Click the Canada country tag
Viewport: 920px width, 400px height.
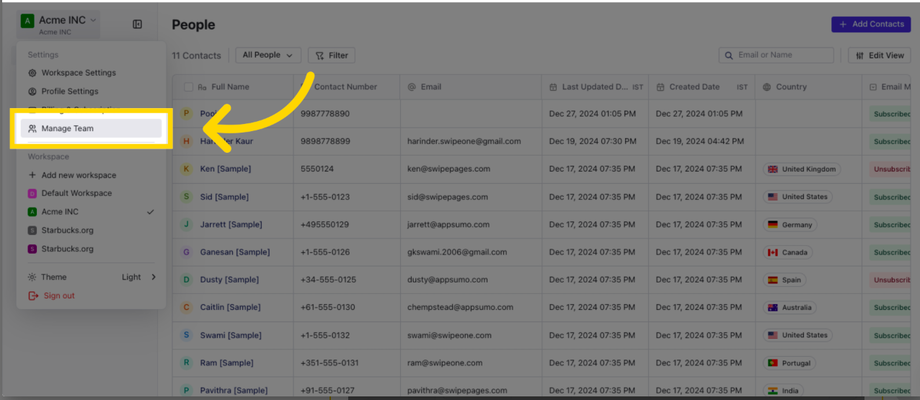pos(787,253)
